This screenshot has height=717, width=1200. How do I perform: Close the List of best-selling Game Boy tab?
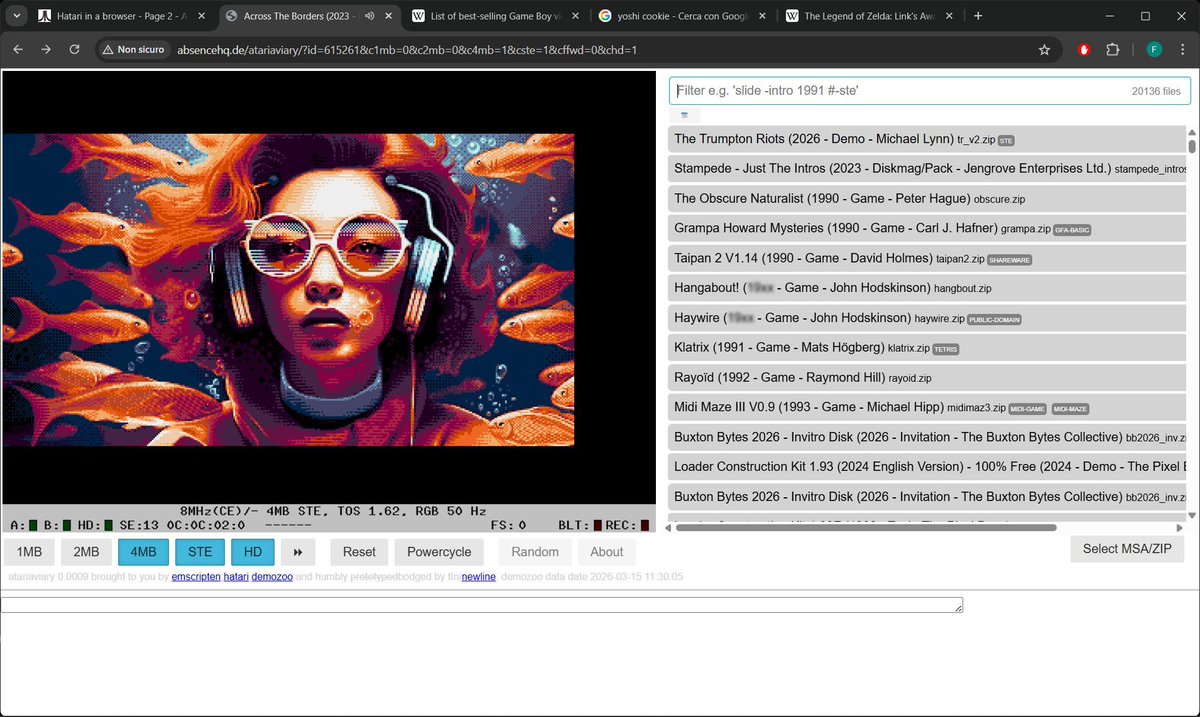click(577, 16)
